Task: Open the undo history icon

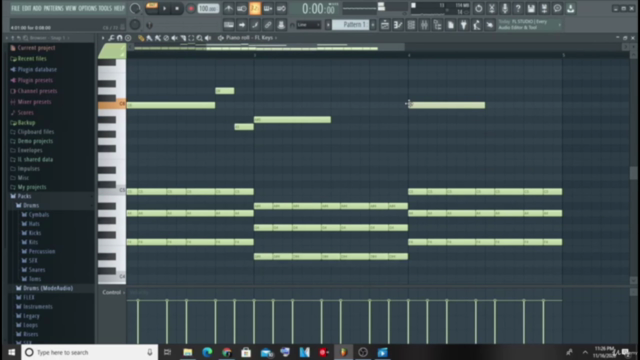Action: coord(478,8)
